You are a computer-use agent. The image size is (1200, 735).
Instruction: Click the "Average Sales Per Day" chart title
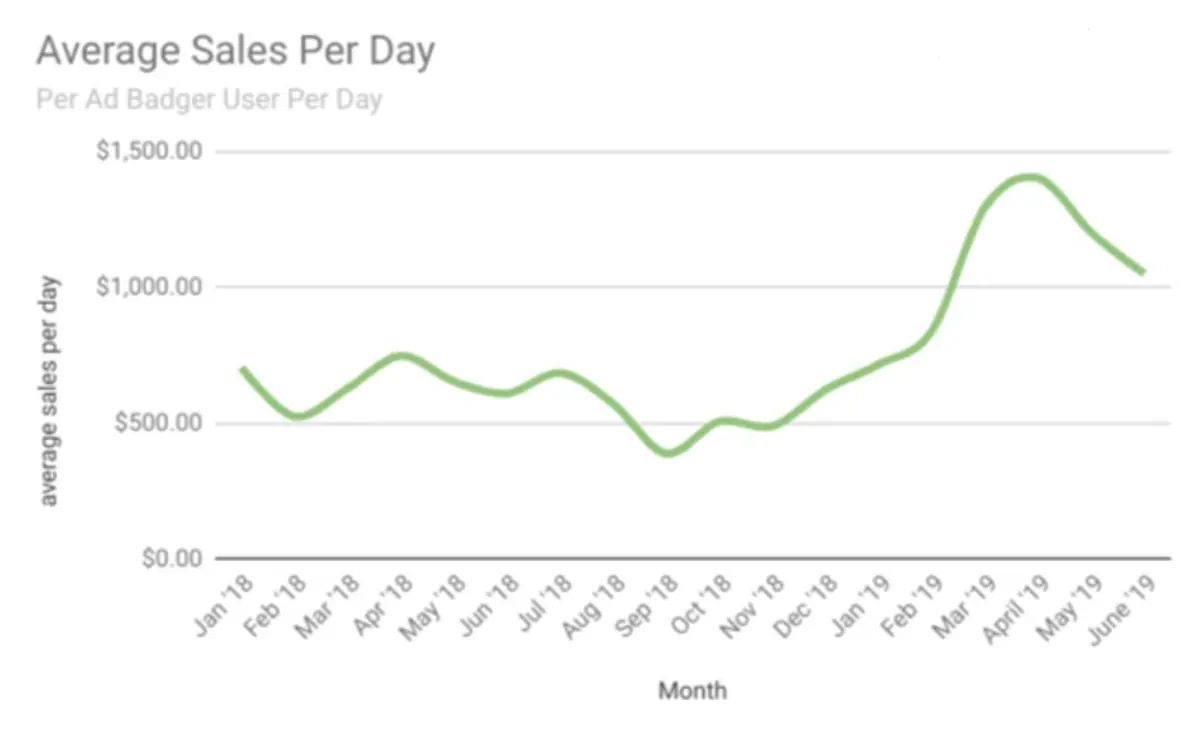(x=235, y=52)
